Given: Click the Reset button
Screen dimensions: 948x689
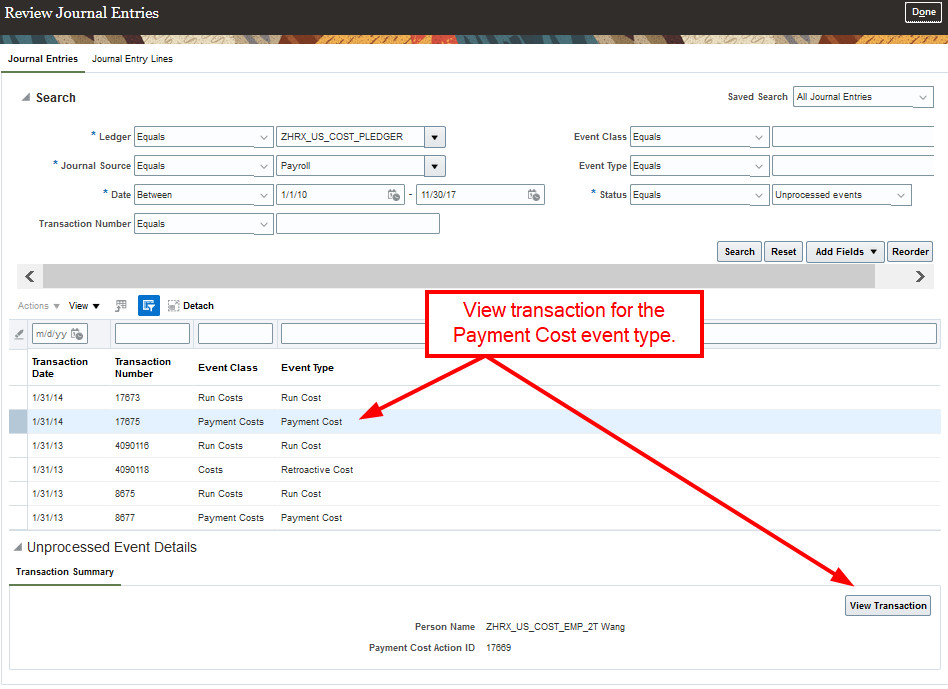Looking at the screenshot, I should point(784,251).
